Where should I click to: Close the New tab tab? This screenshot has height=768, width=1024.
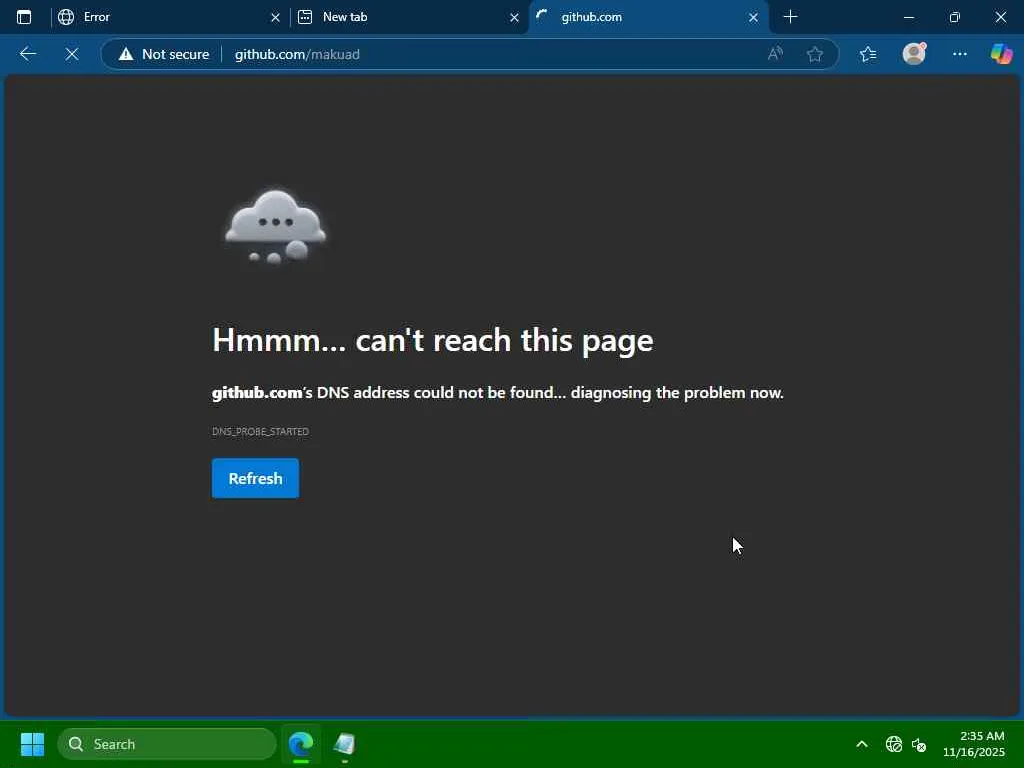click(x=514, y=18)
